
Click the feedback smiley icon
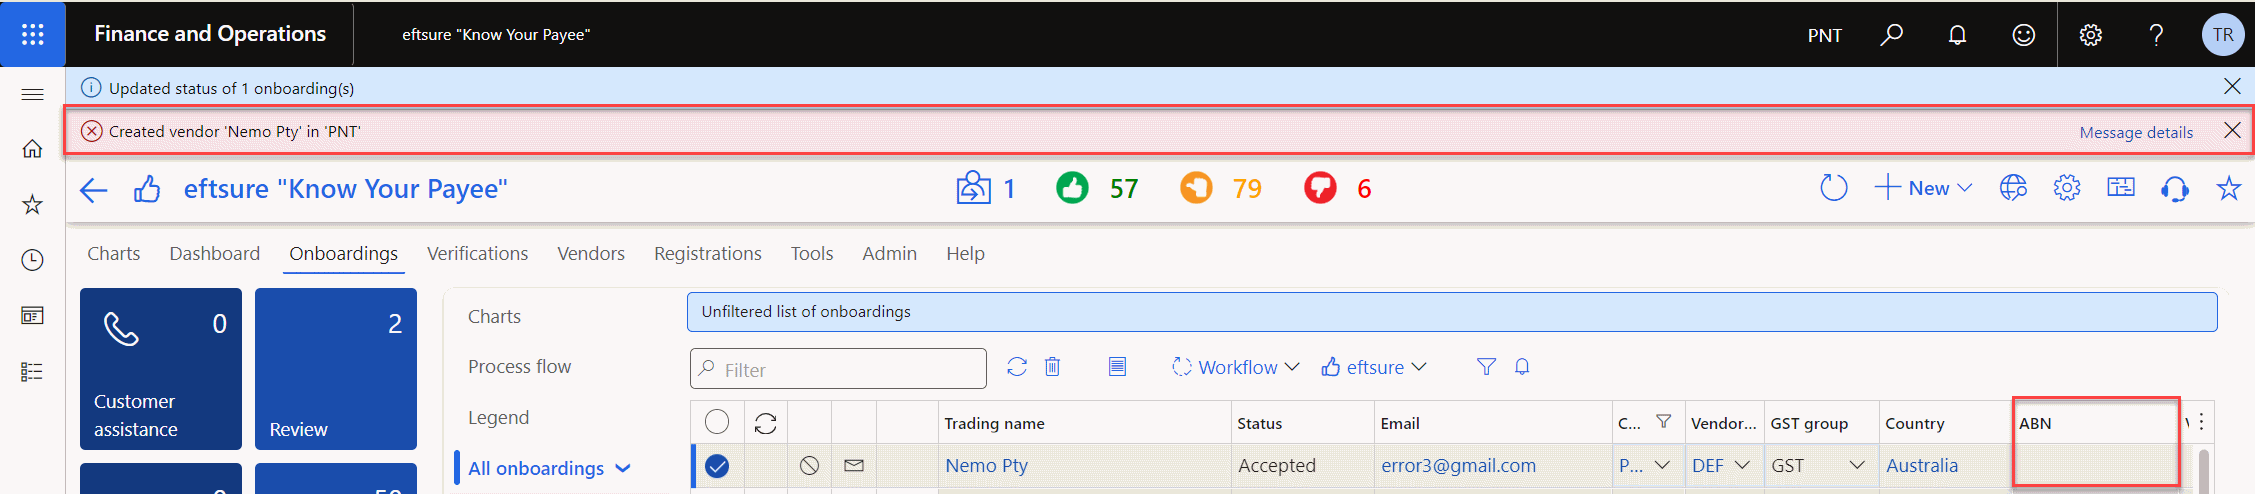[x=2023, y=35]
